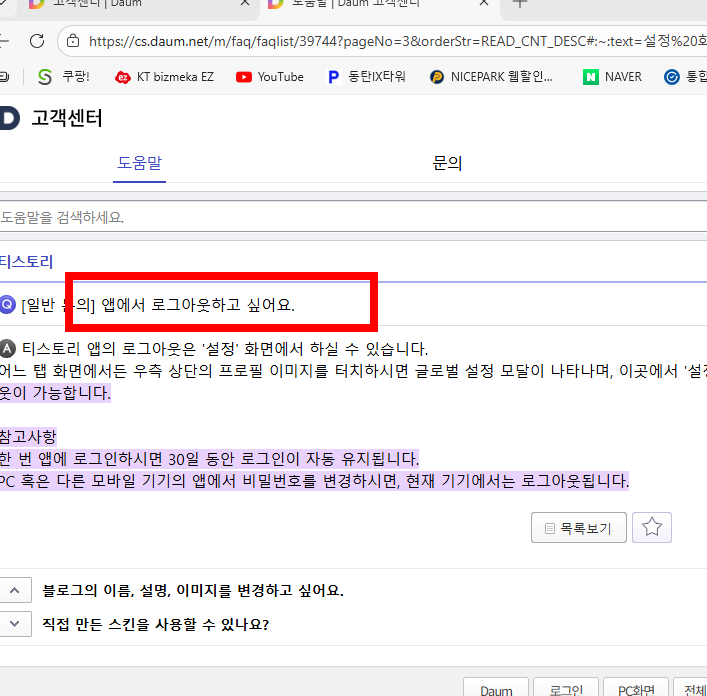Bookmark this FAQ with the star icon

(652, 527)
